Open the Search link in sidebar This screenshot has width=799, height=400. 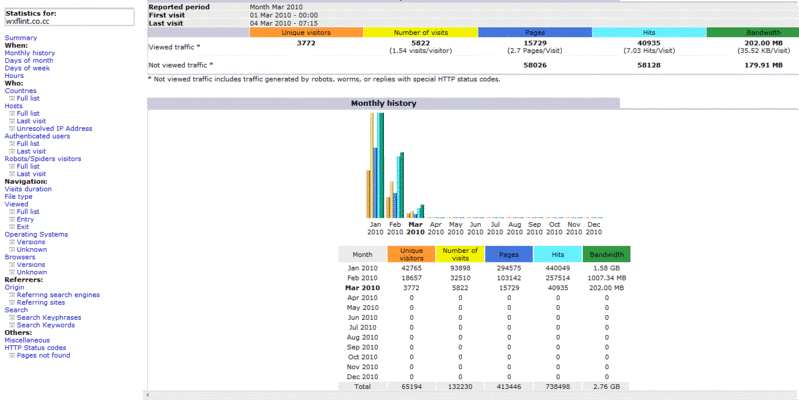(x=16, y=310)
